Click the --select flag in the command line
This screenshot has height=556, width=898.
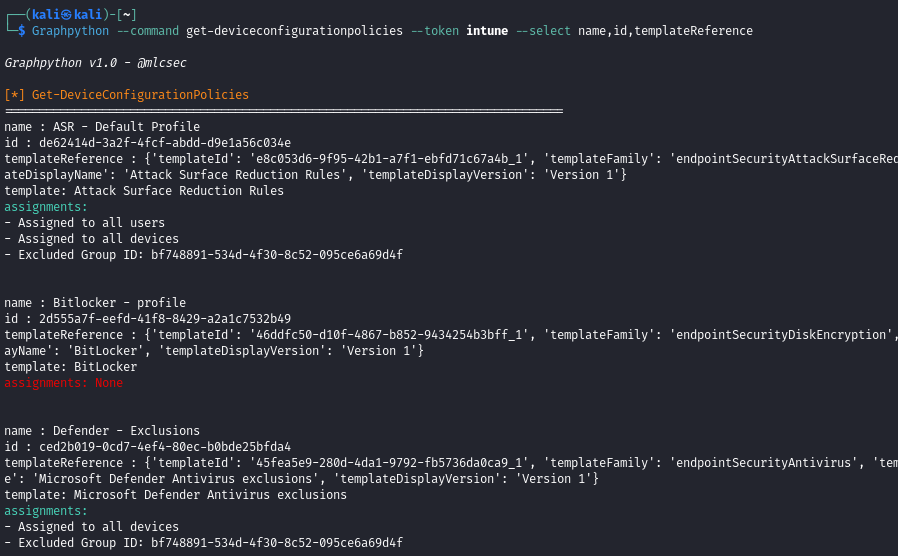(x=543, y=31)
